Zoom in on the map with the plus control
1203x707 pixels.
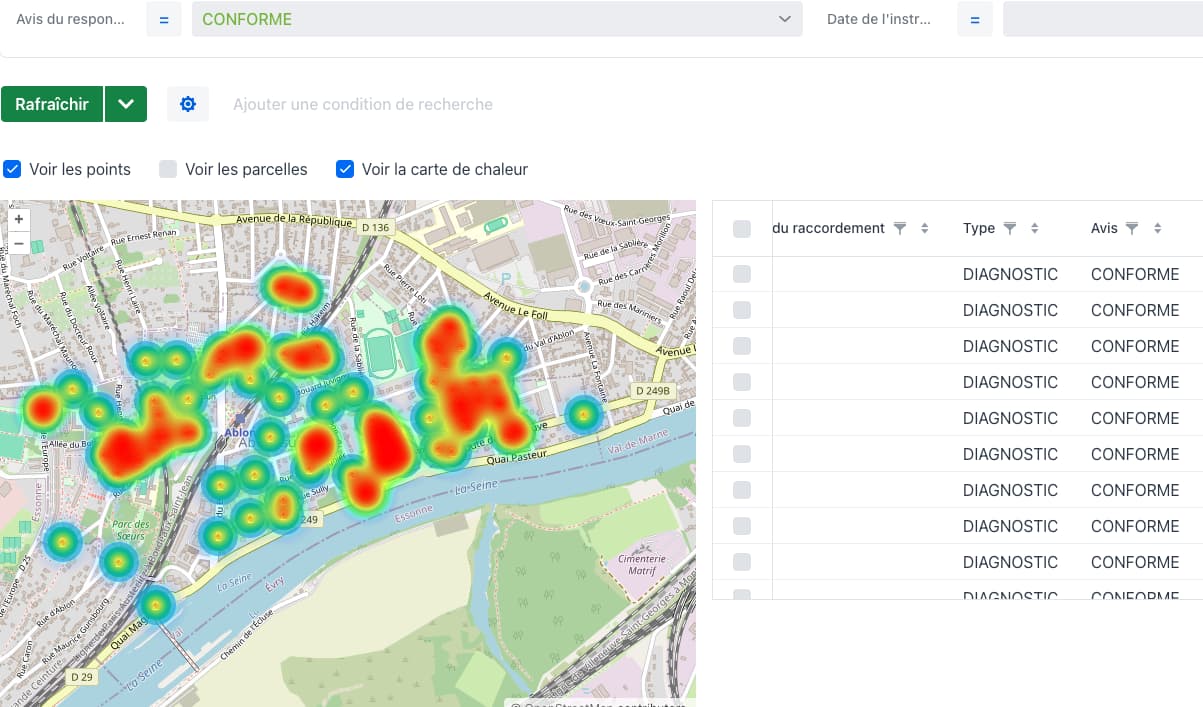18,217
